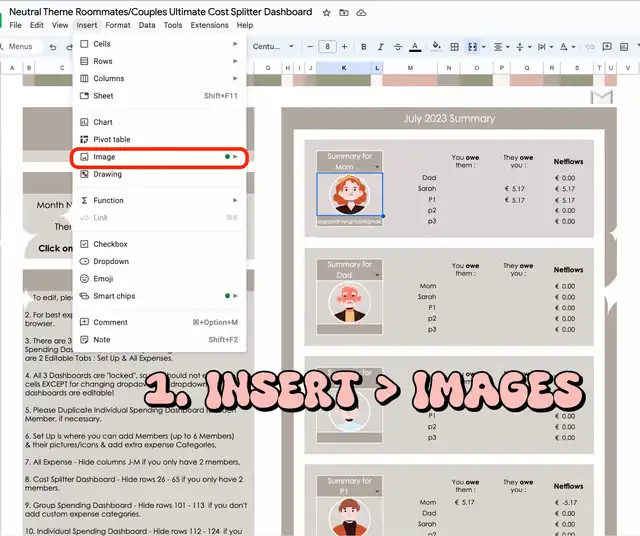
Task: Open the Summary for Mom dropdown
Action: [378, 167]
